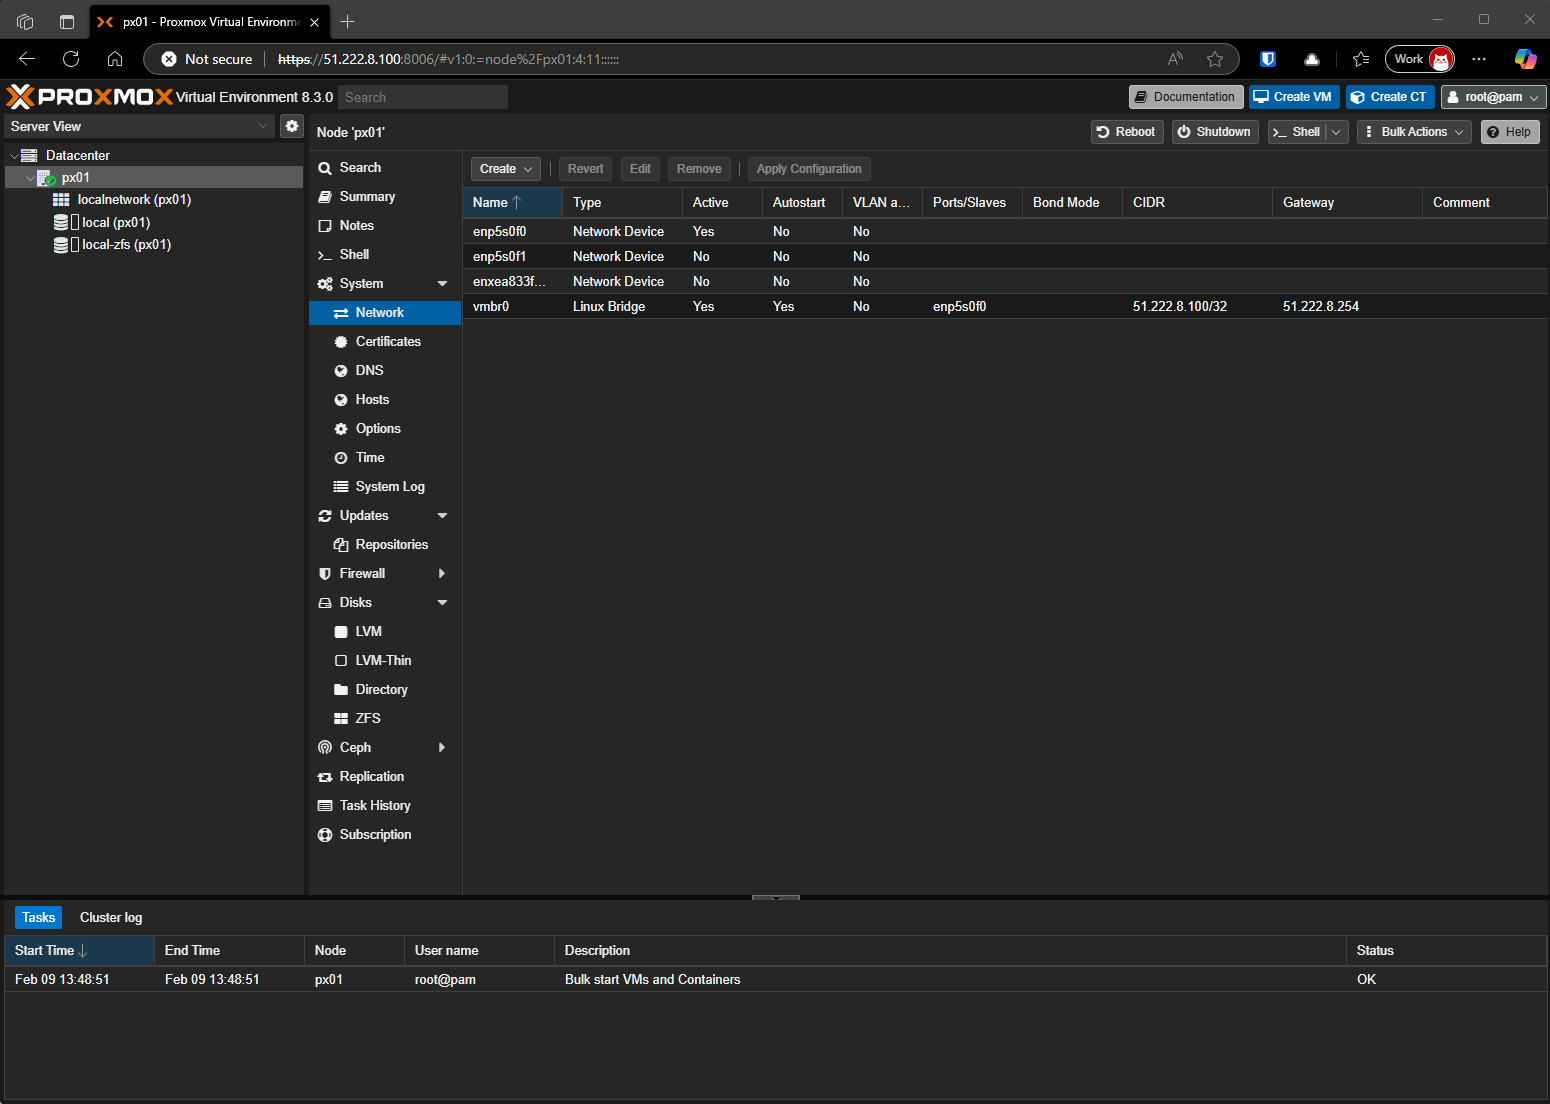Click the Proxmox logo in header
The height and width of the screenshot is (1104, 1550).
(x=90, y=97)
